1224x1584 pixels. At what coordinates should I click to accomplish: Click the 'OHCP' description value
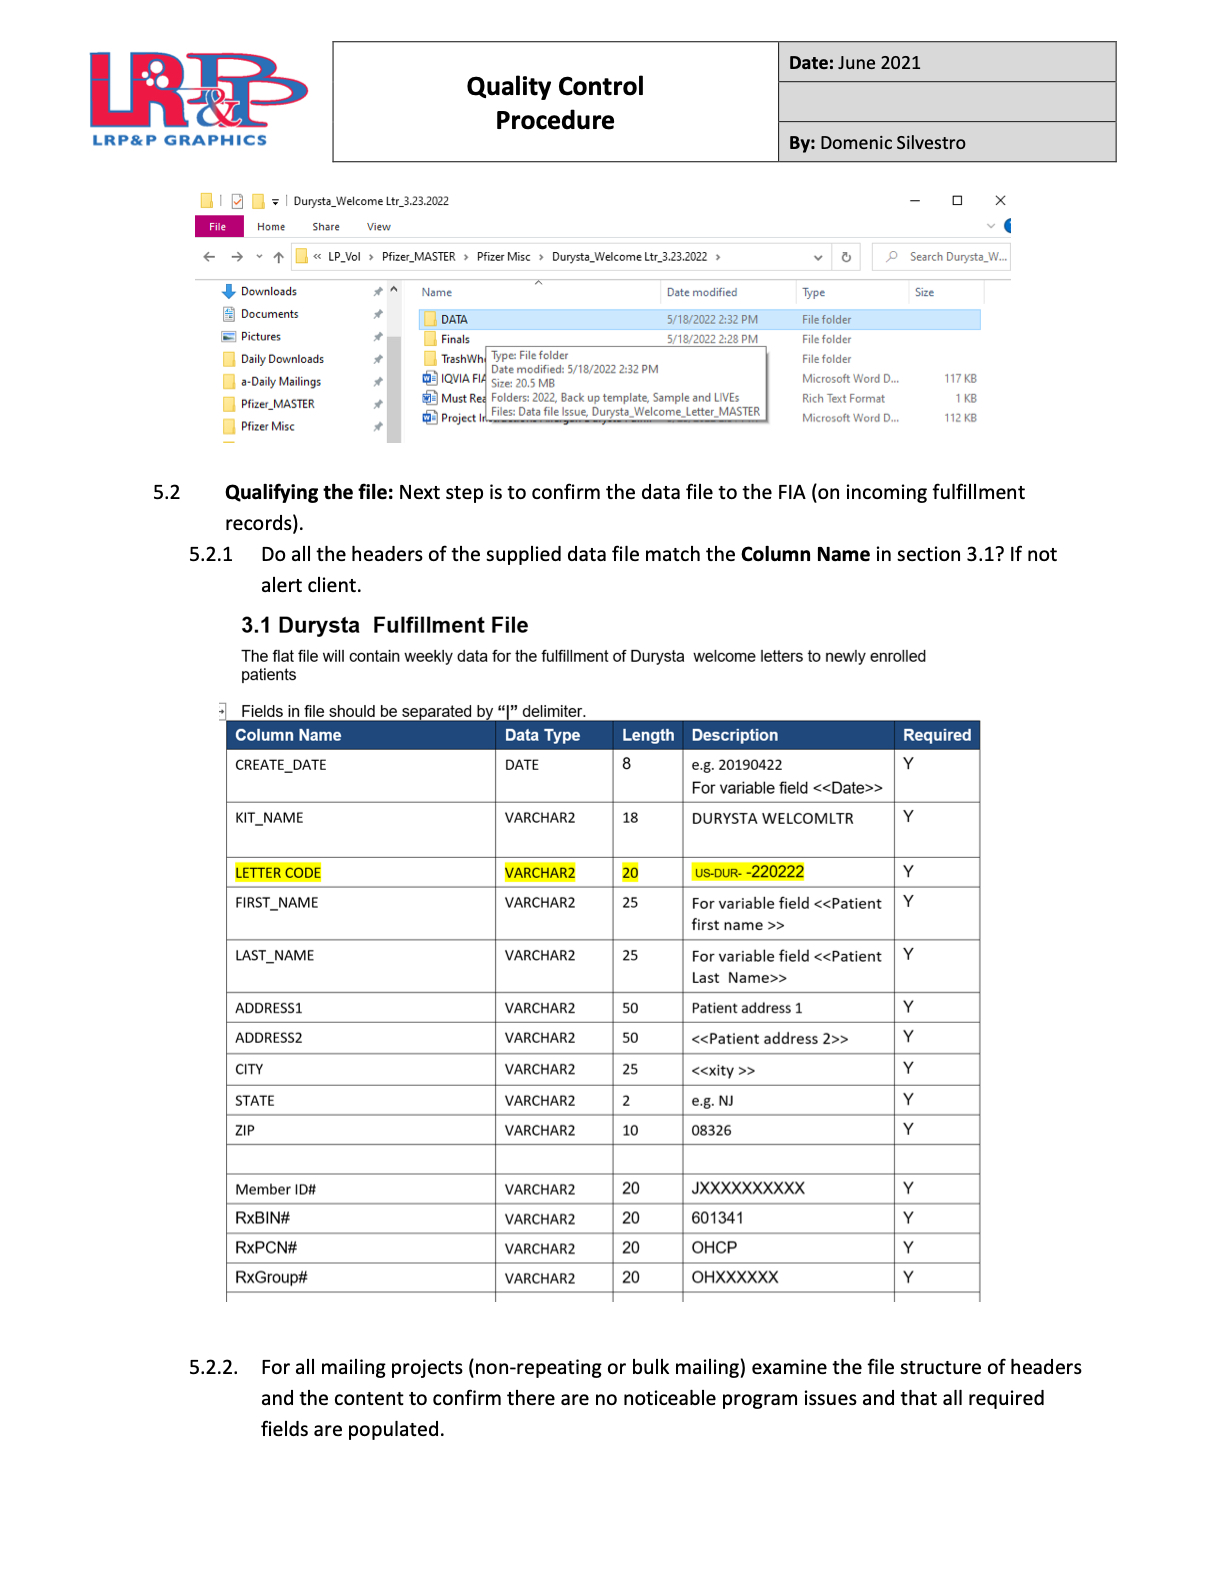pyautogui.click(x=714, y=1248)
